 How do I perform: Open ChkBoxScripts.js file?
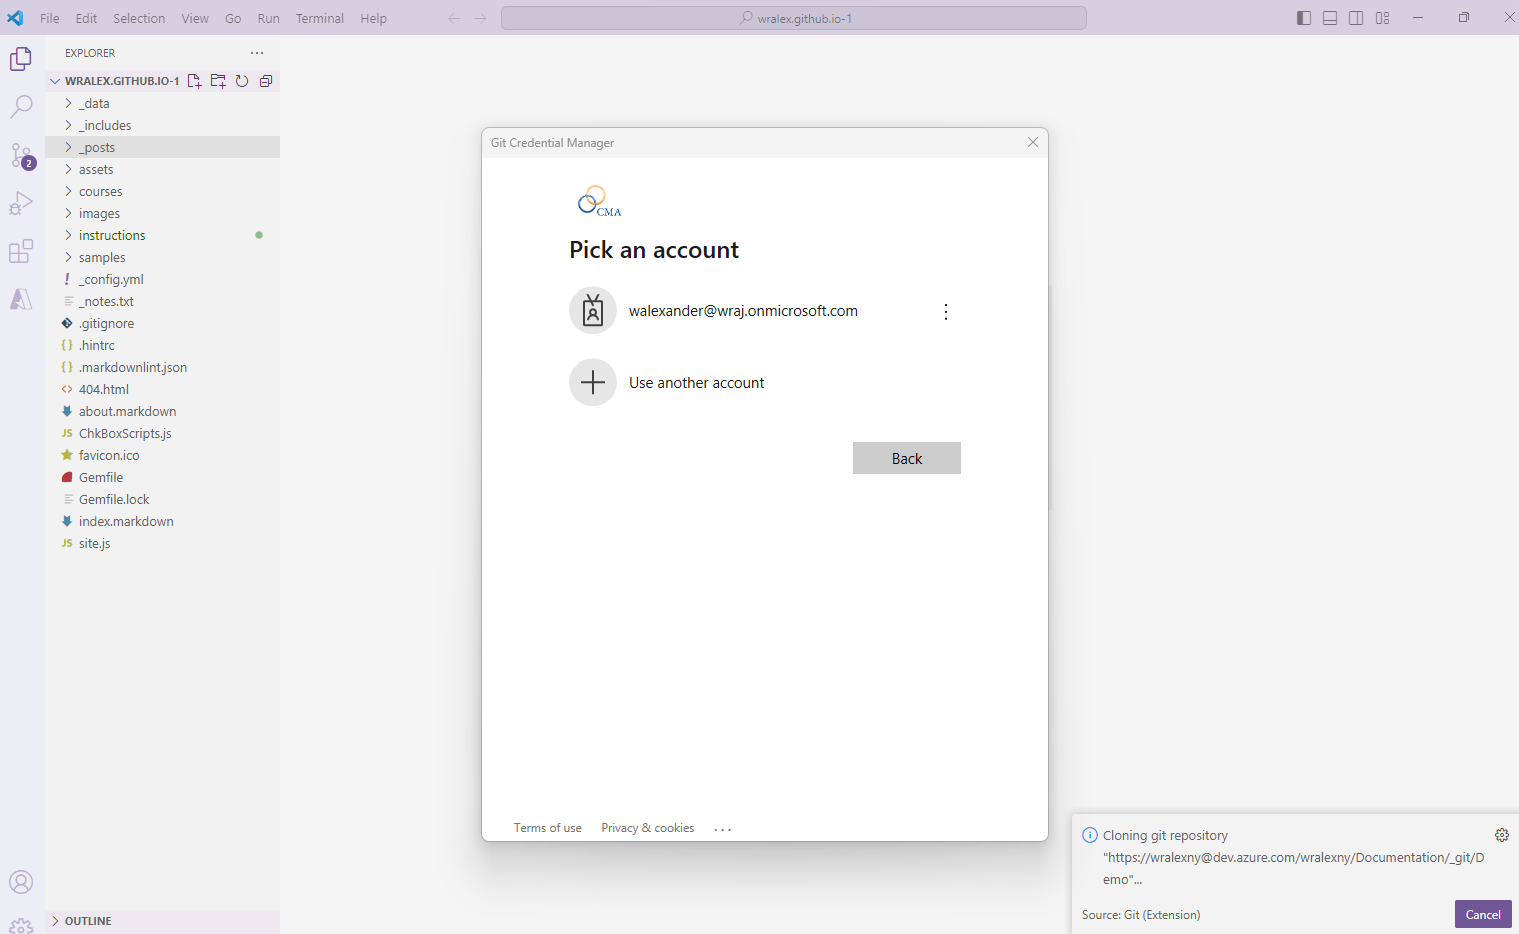click(x=163, y=433)
